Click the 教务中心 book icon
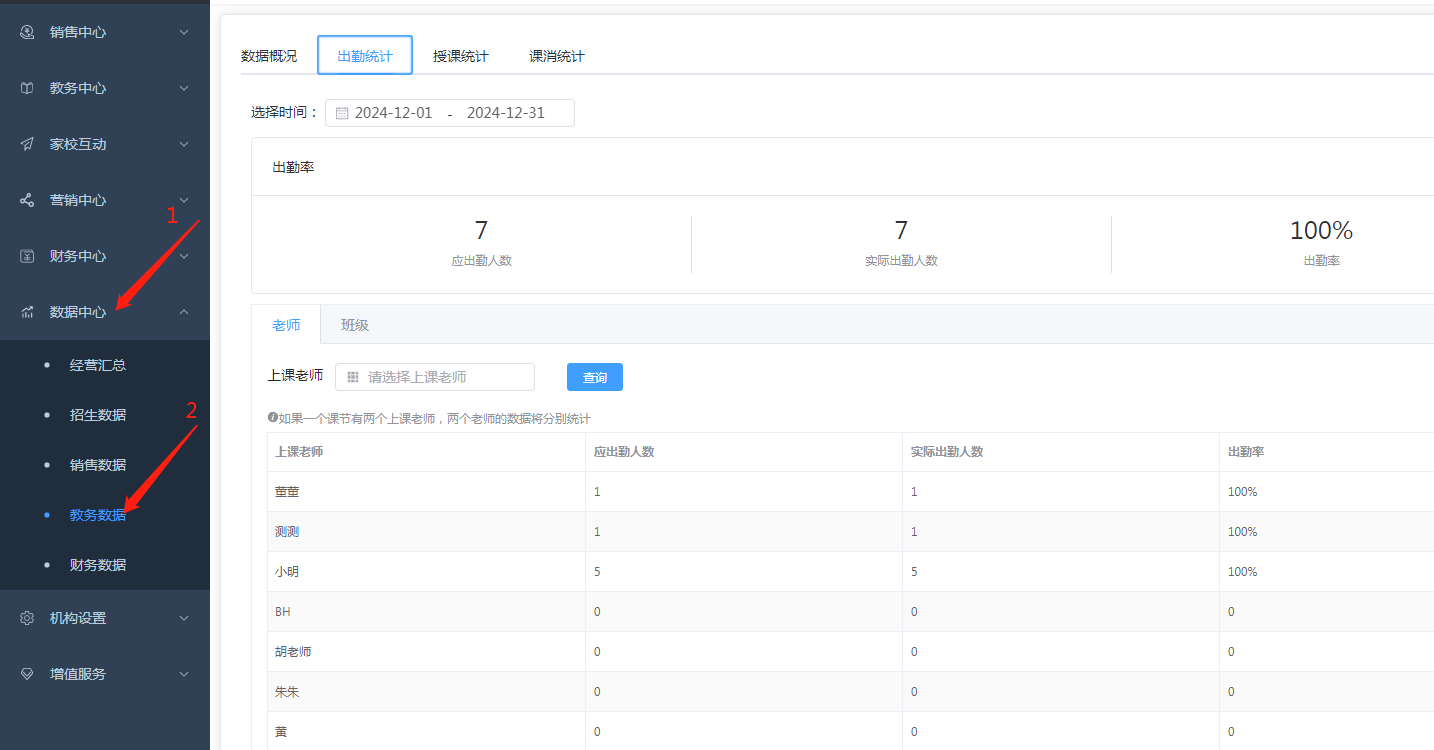1434x750 pixels. coord(27,88)
